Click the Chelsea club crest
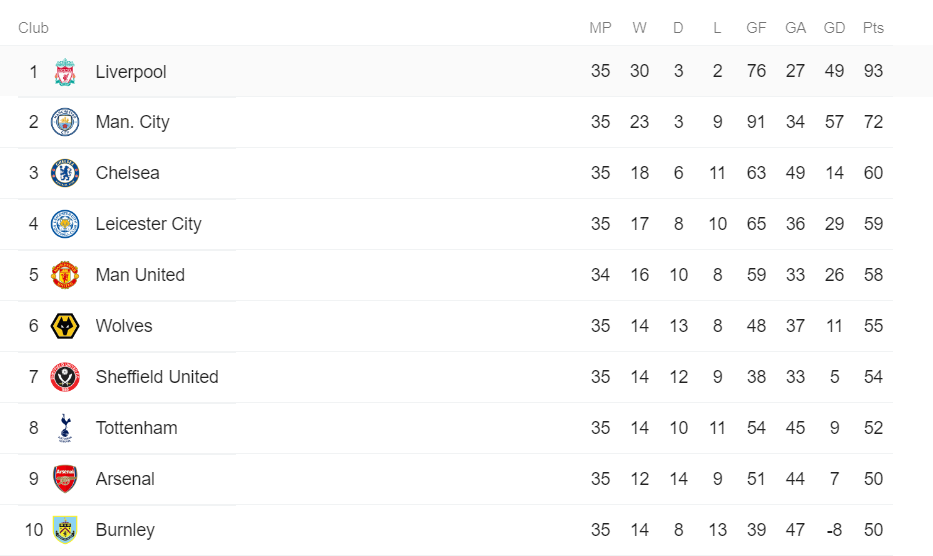 coord(65,173)
